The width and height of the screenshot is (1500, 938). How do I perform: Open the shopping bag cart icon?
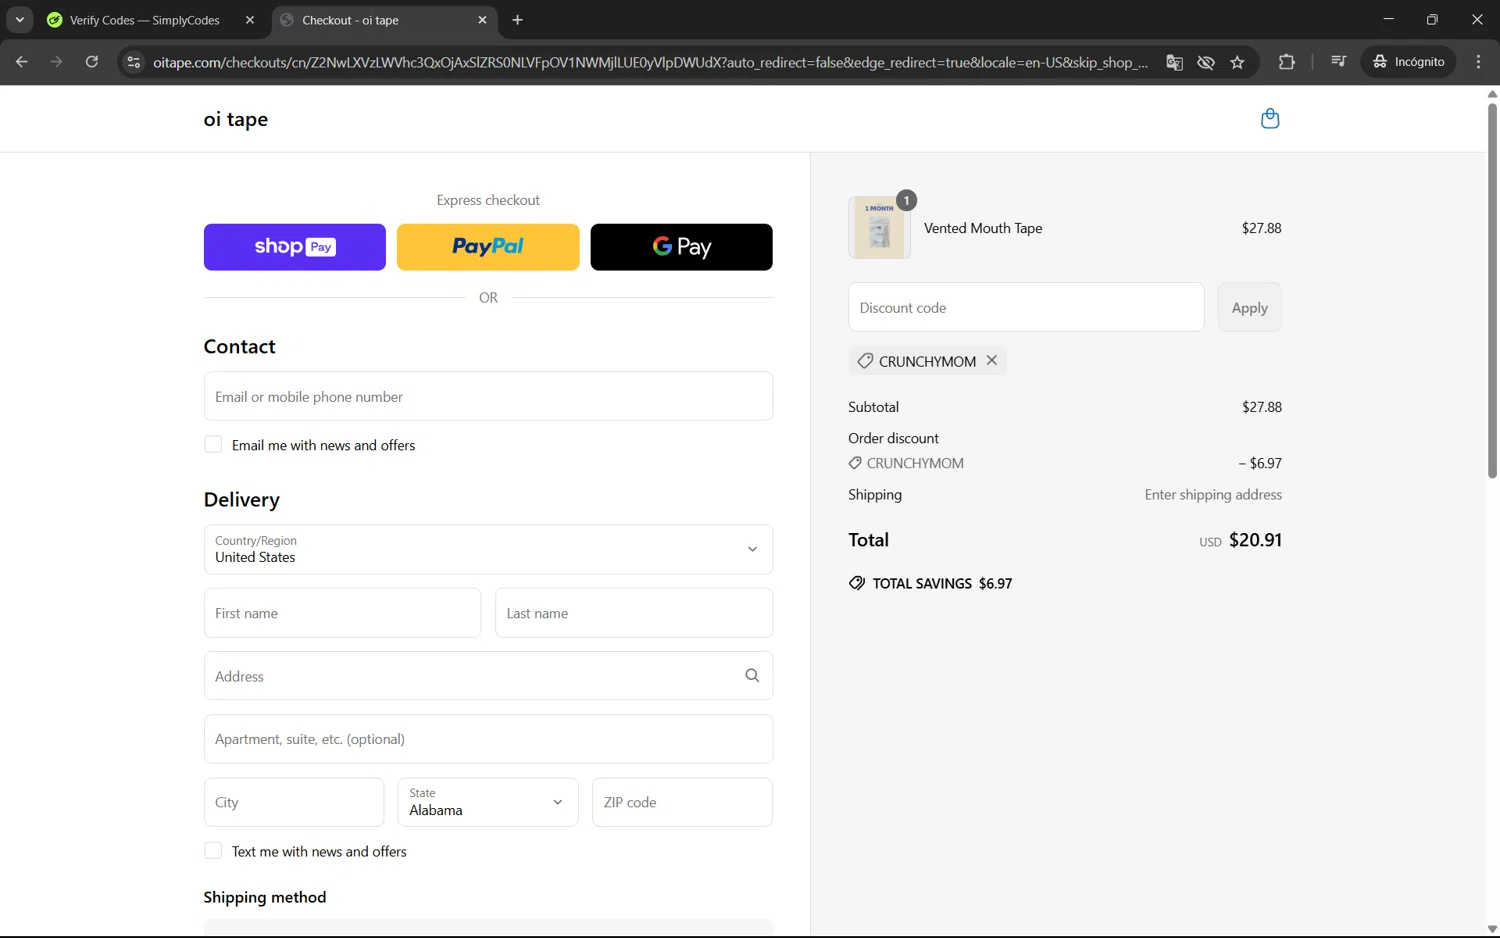[1270, 118]
